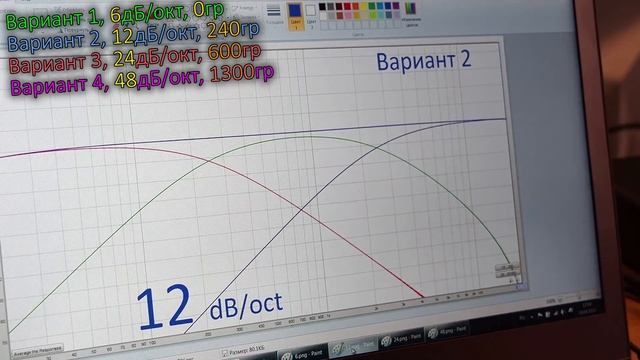Show hidden system tray icons arrow
The height and width of the screenshot is (360, 640).
click(x=532, y=317)
